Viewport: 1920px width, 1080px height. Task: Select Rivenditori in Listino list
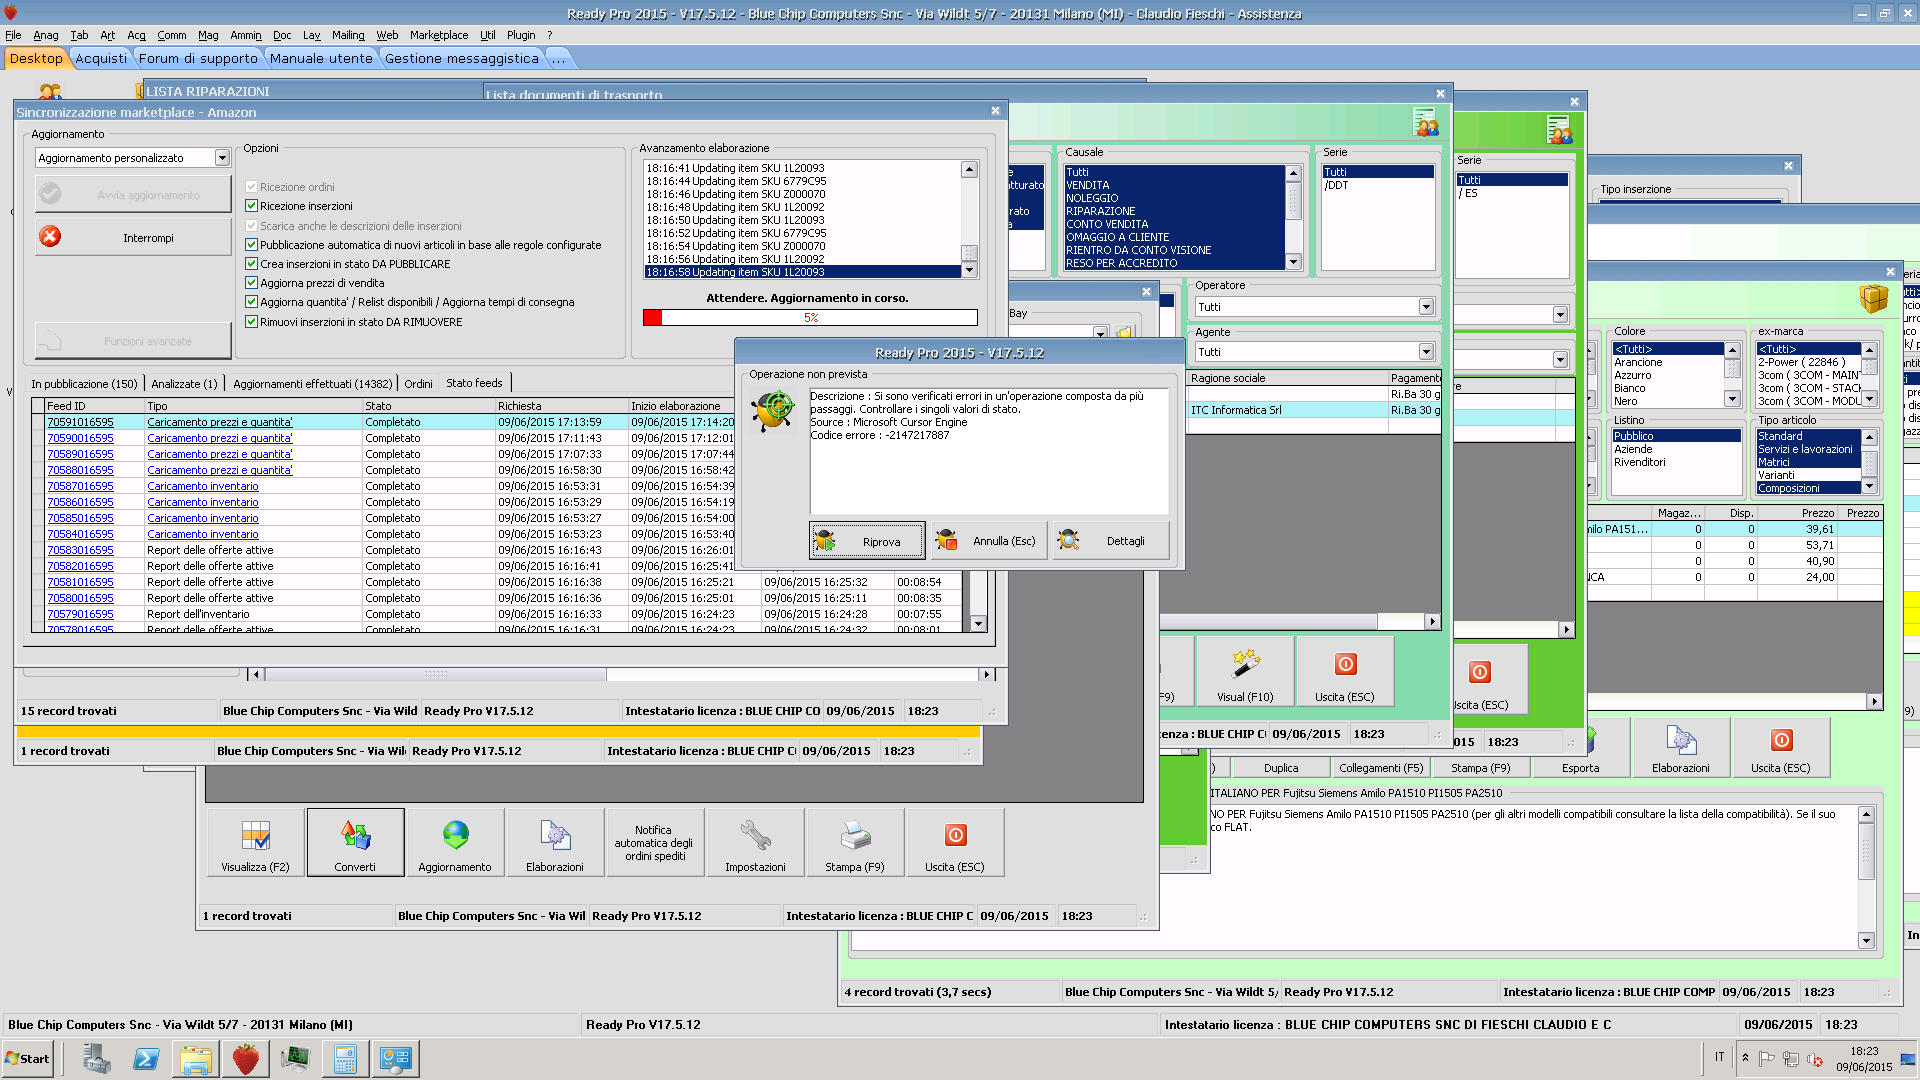tap(1676, 462)
